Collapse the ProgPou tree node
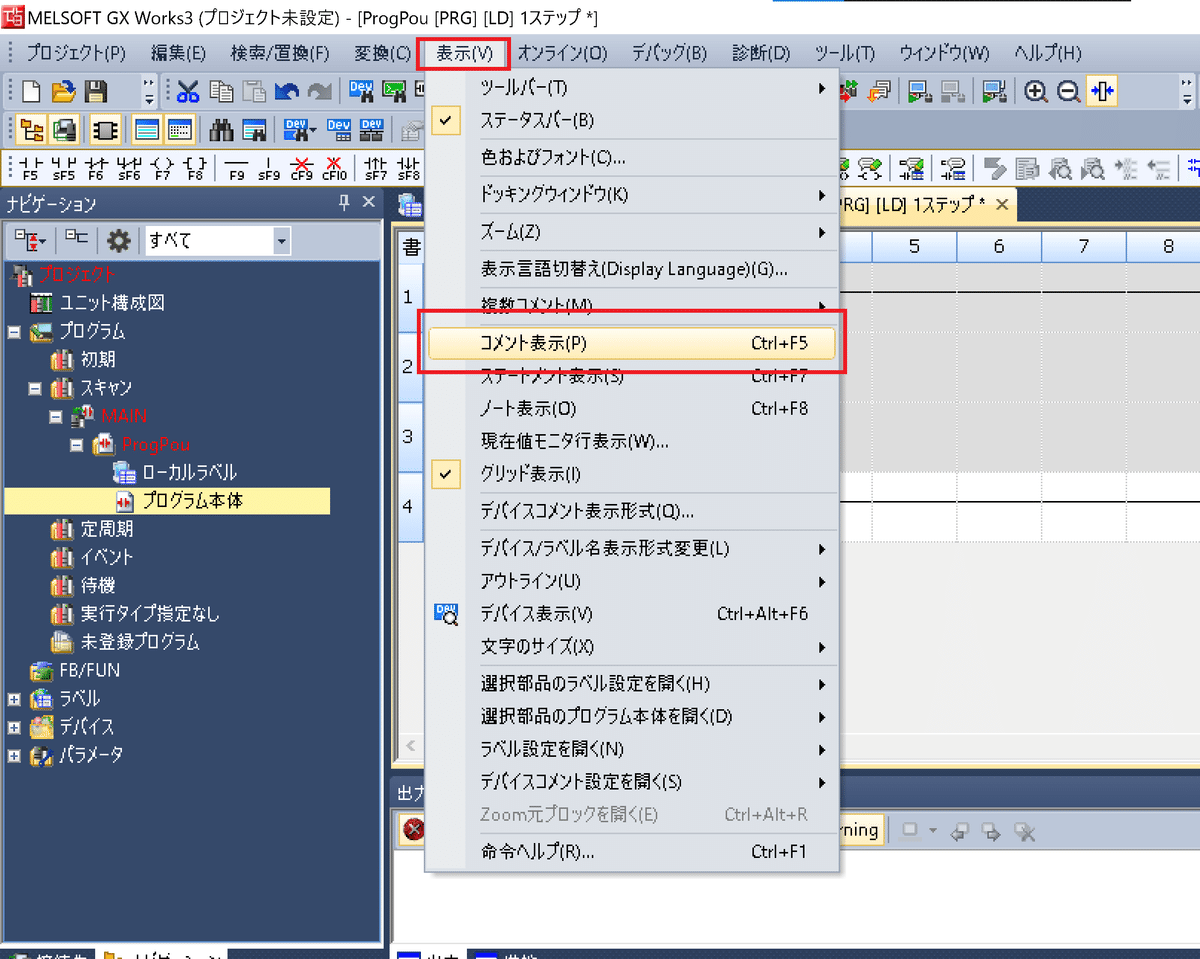This screenshot has height=959, width=1200. tap(77, 444)
